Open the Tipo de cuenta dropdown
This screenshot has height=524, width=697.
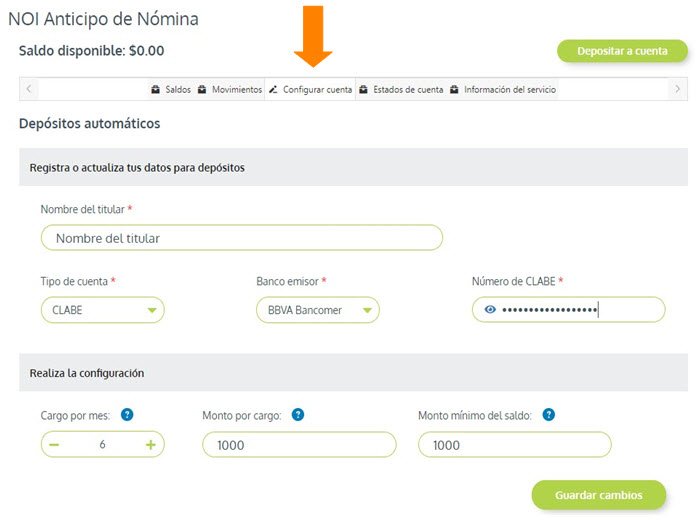103,310
